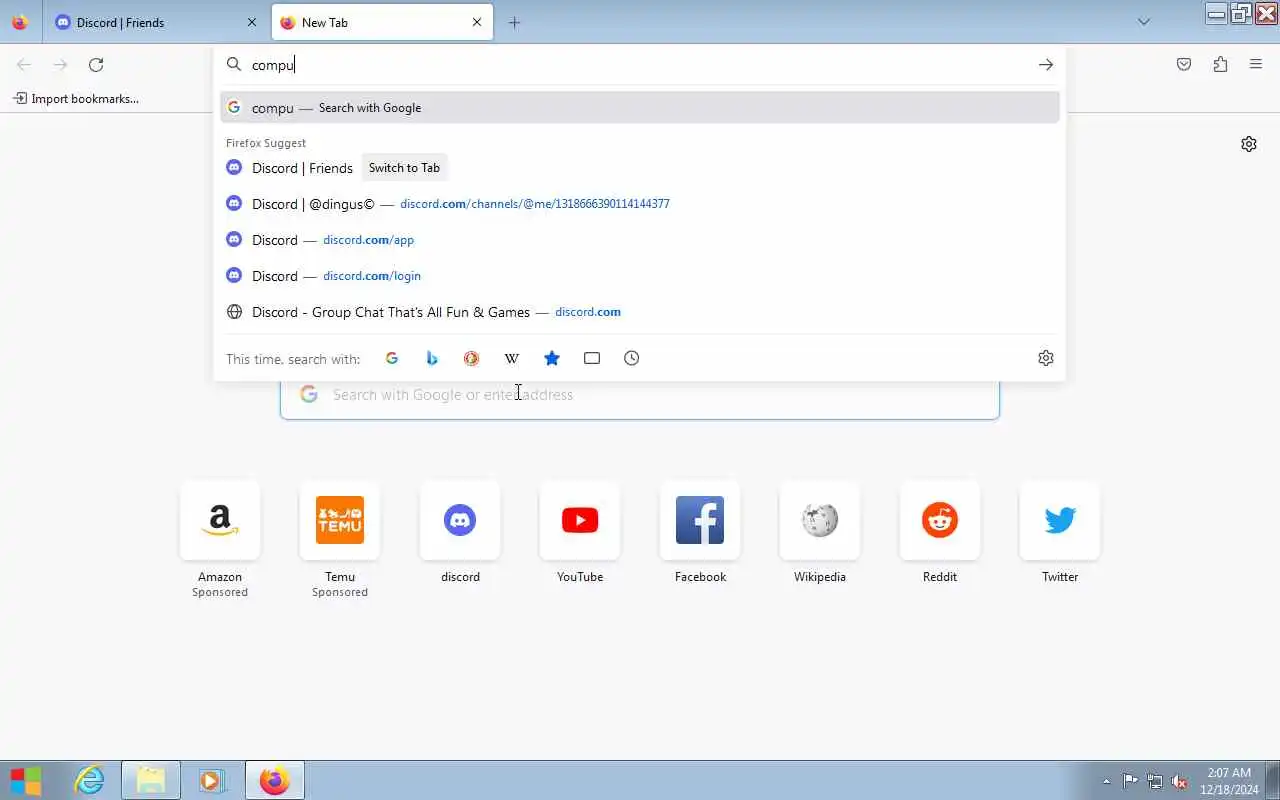Open the discord.com/login suggestion

point(640,276)
